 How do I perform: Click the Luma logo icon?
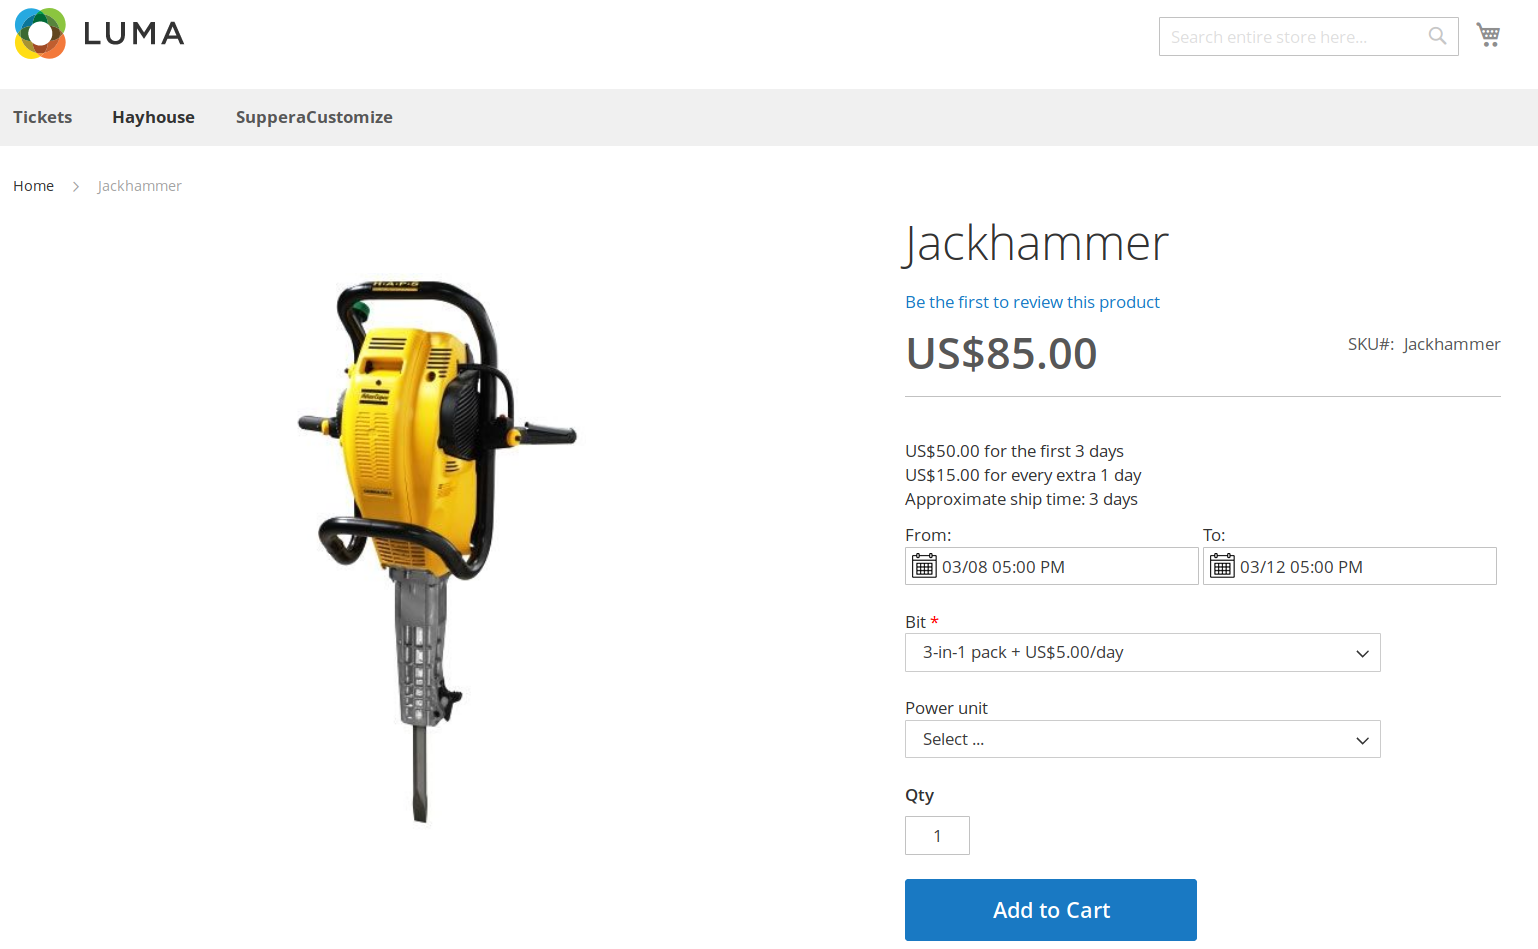[41, 34]
